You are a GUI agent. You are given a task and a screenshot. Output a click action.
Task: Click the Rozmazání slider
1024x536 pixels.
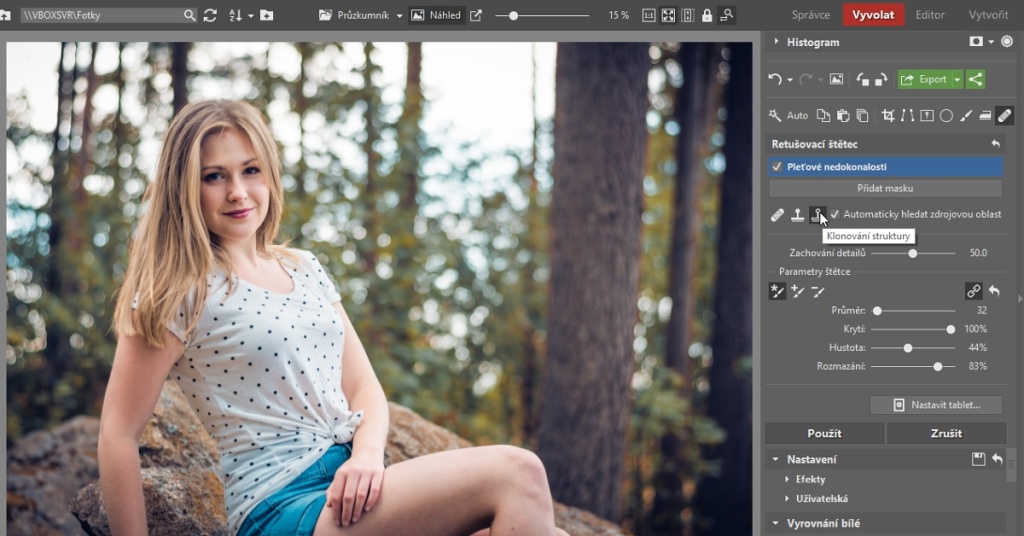click(913, 367)
